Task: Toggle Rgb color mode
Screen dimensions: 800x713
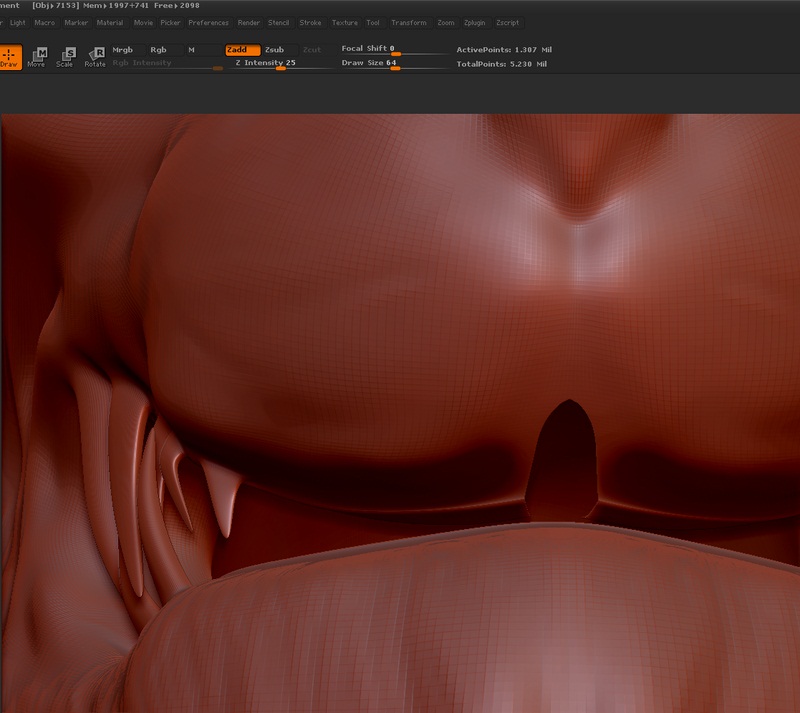Action: (x=158, y=49)
